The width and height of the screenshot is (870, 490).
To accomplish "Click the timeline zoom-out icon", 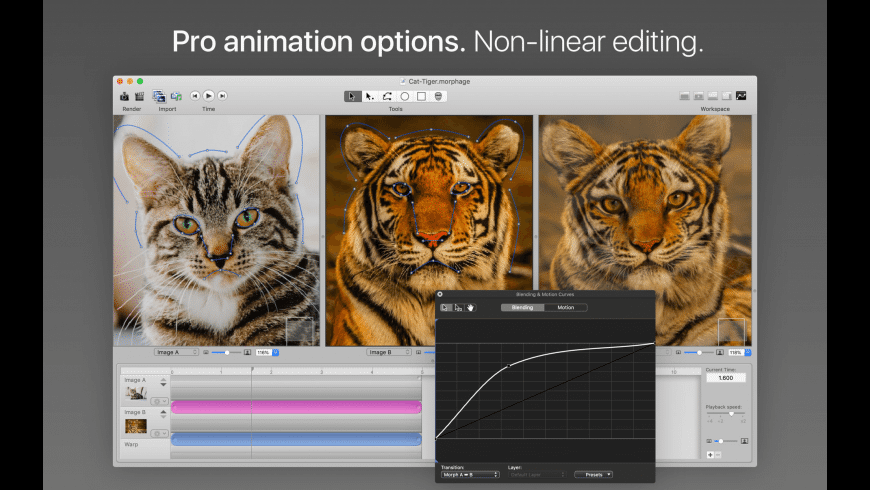I will pos(709,441).
